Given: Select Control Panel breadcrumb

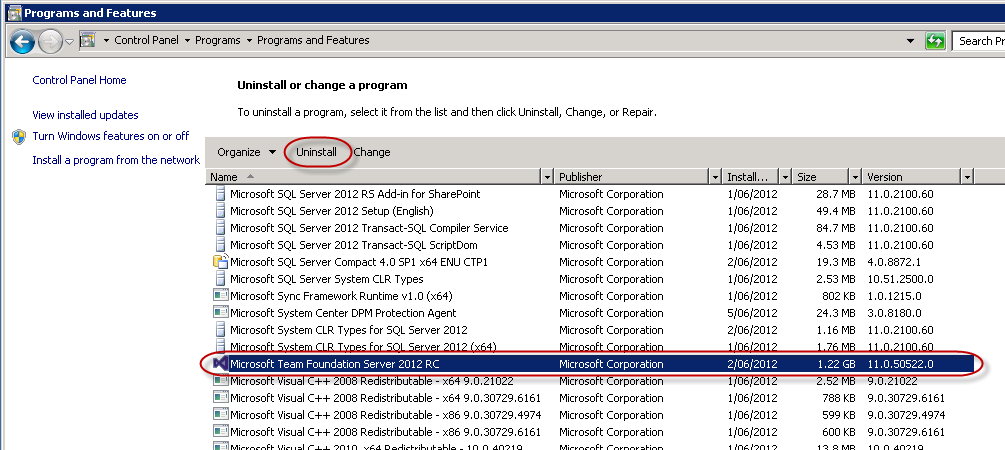Looking at the screenshot, I should tap(146, 40).
